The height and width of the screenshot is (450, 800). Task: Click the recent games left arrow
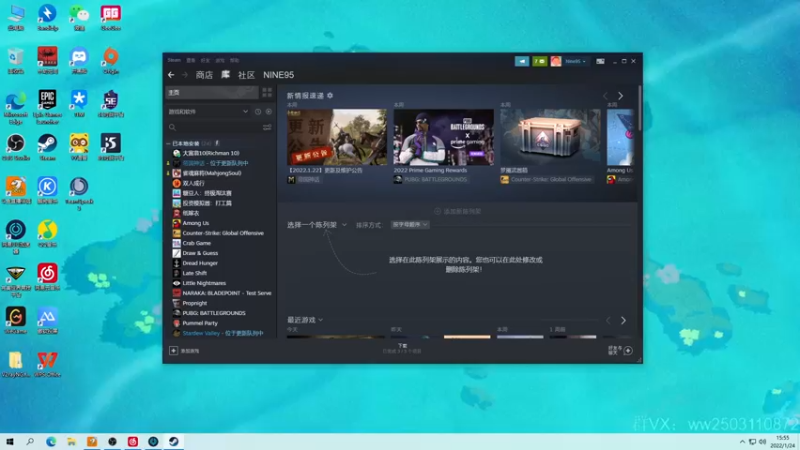click(x=608, y=320)
